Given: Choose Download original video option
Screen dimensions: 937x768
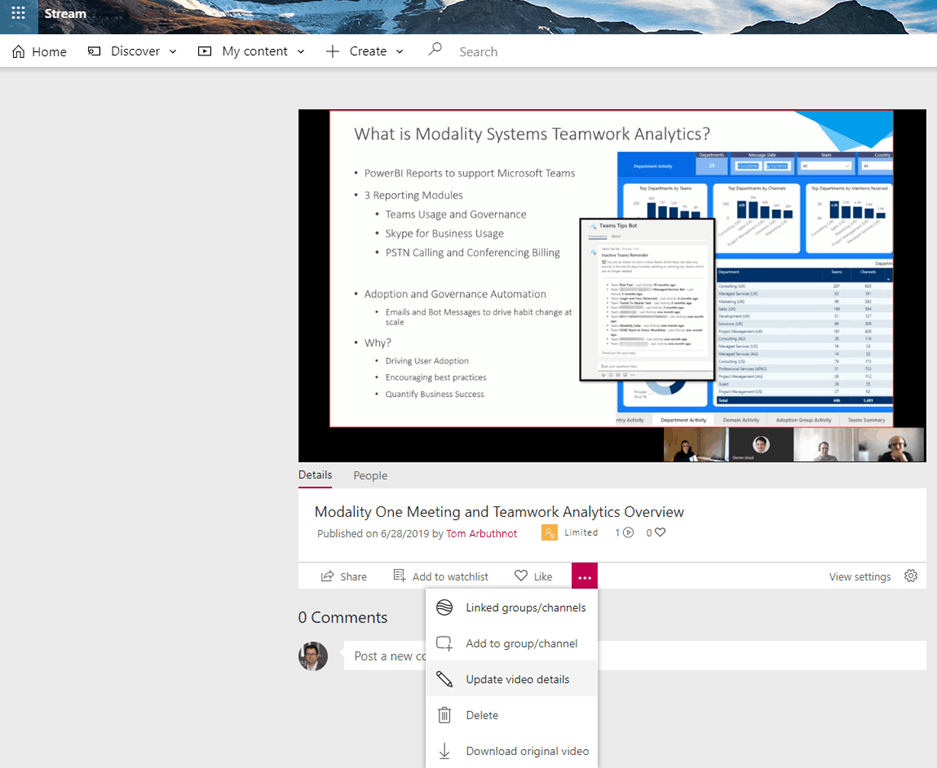Looking at the screenshot, I should click(x=526, y=751).
